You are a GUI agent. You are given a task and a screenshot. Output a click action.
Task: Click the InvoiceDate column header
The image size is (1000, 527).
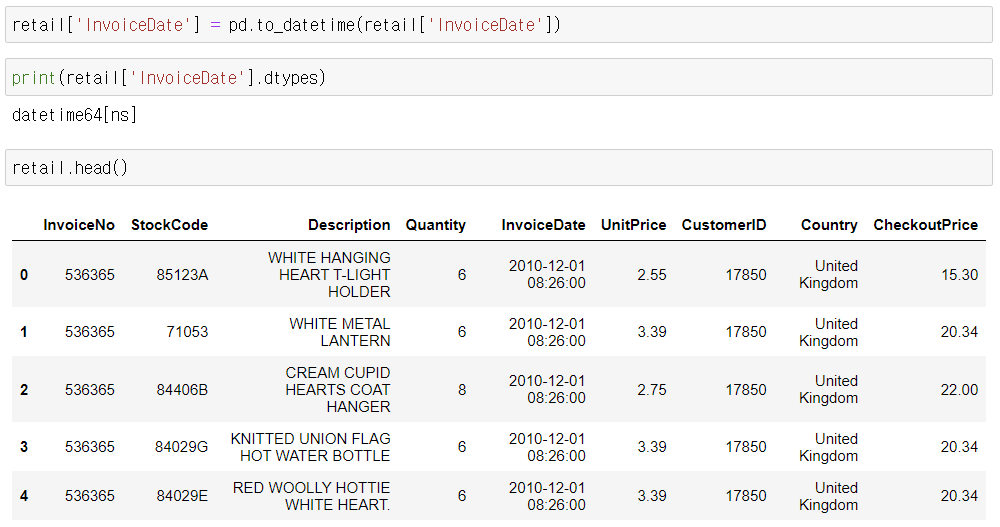(x=543, y=225)
